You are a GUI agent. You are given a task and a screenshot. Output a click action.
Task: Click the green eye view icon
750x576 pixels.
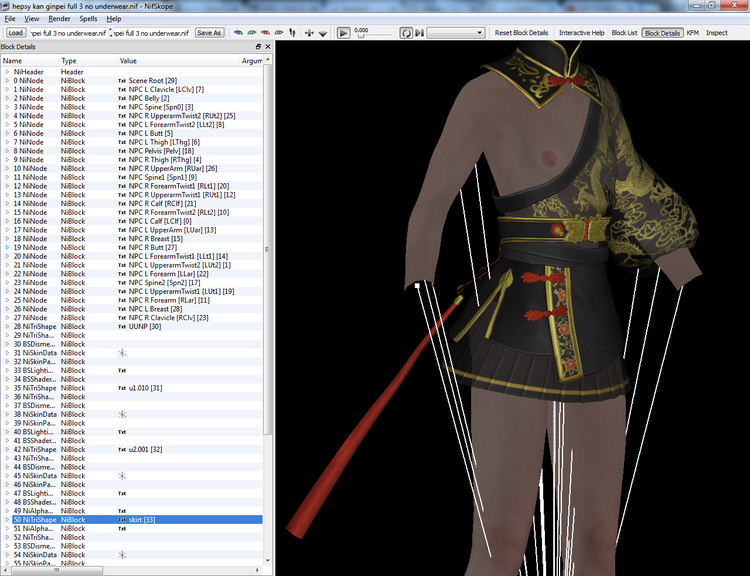tap(252, 33)
